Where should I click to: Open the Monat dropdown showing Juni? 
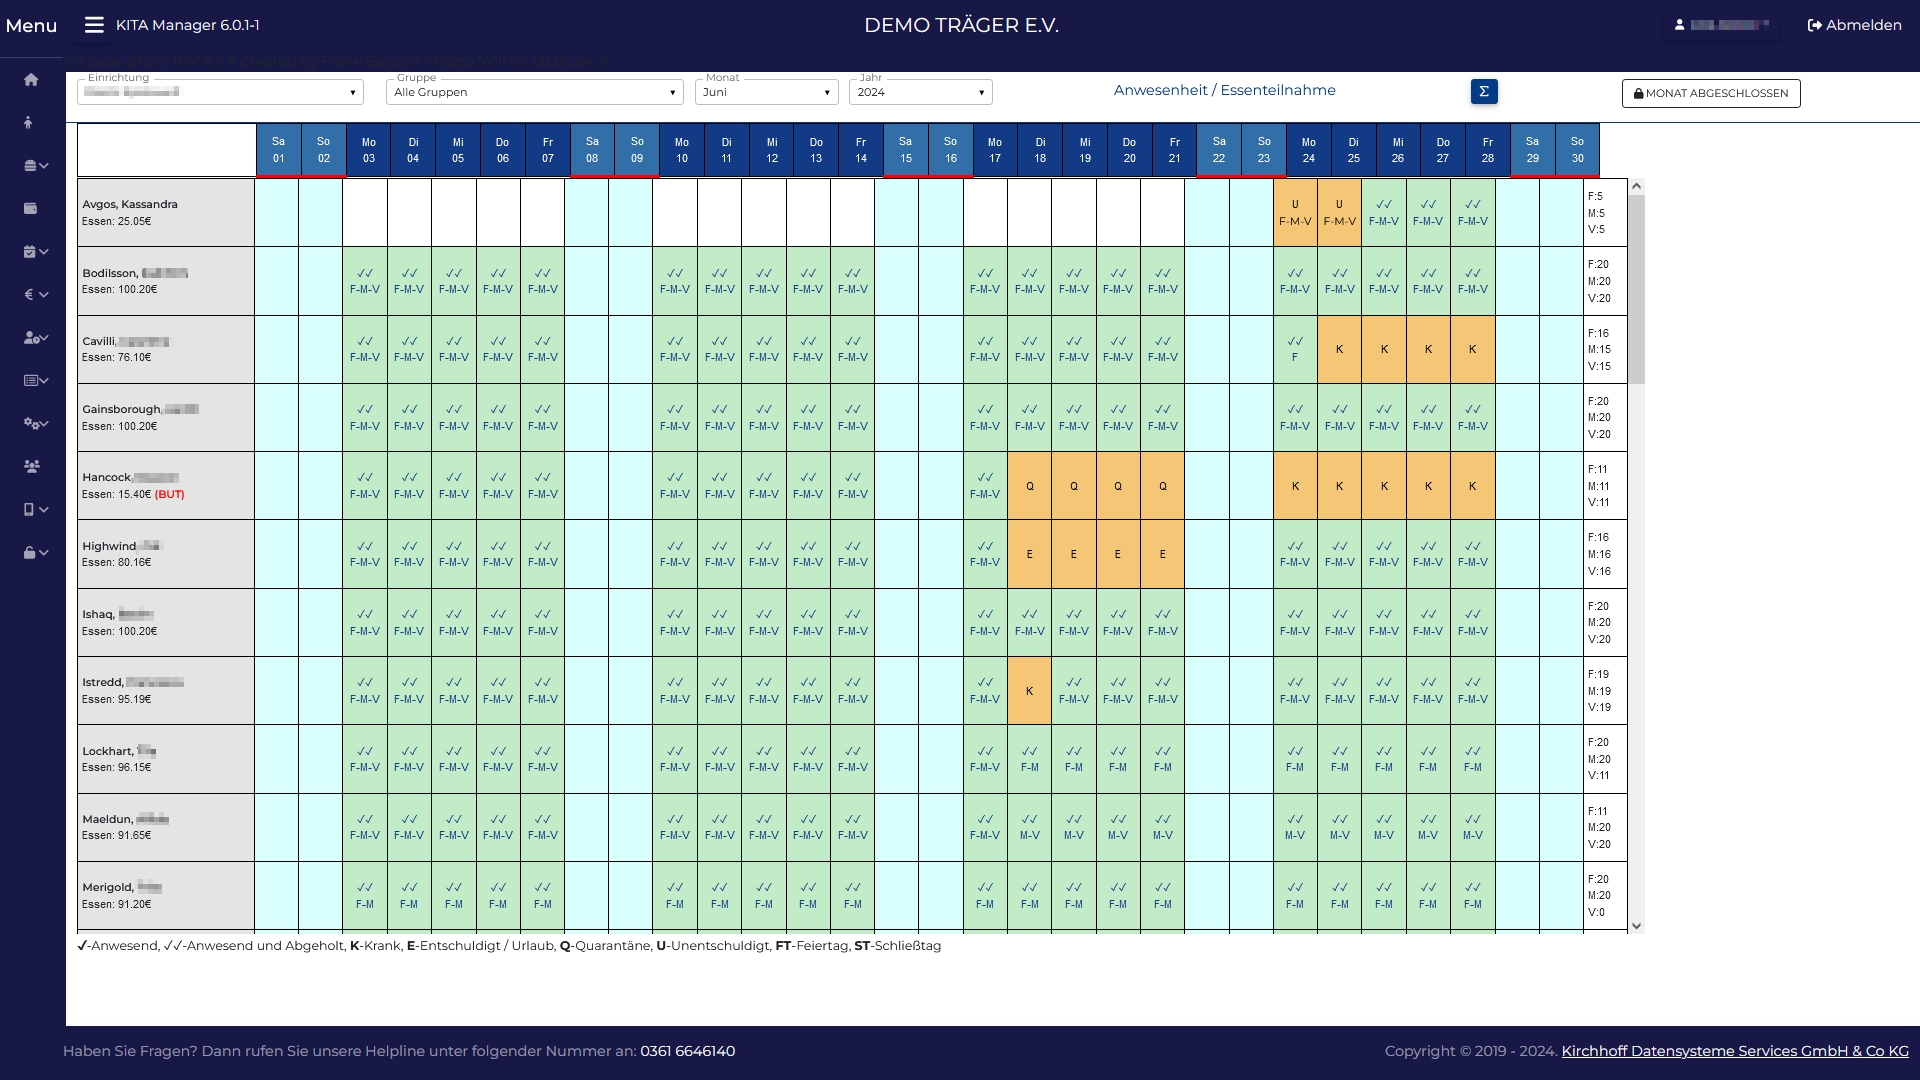[766, 93]
